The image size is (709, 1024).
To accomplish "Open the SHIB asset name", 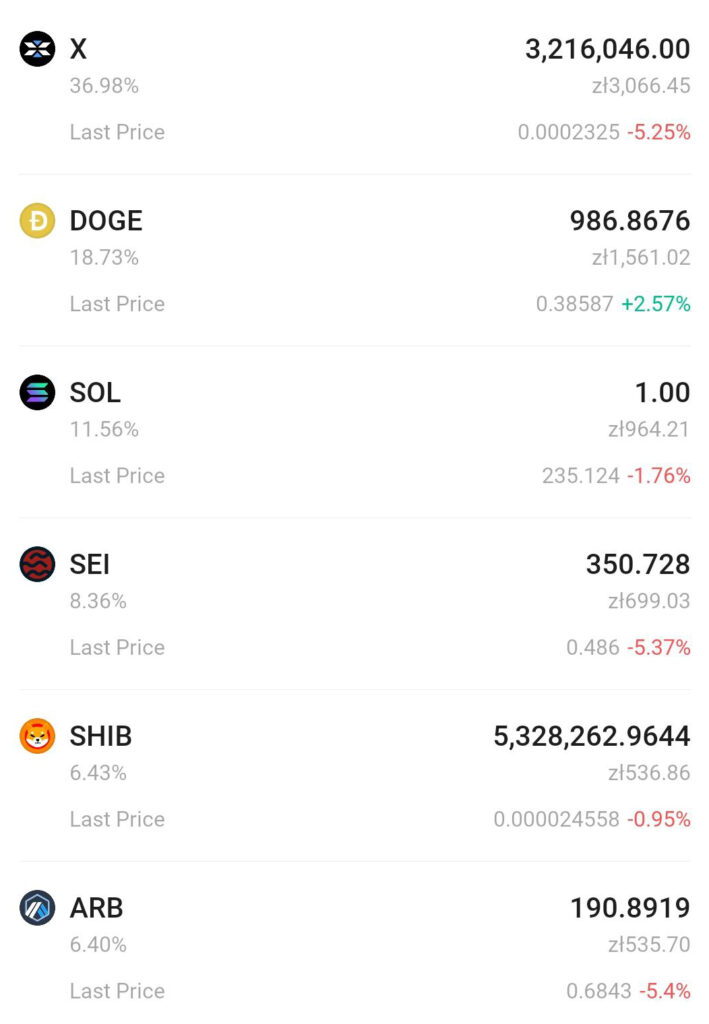I will pos(101,736).
